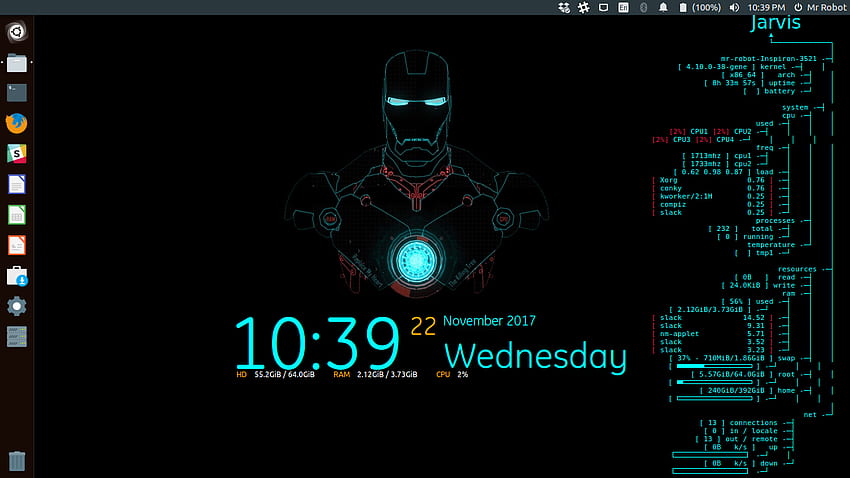
Task: Click RAM 2.12GiB / 3.73GiB readout under clock
Action: click(x=375, y=374)
